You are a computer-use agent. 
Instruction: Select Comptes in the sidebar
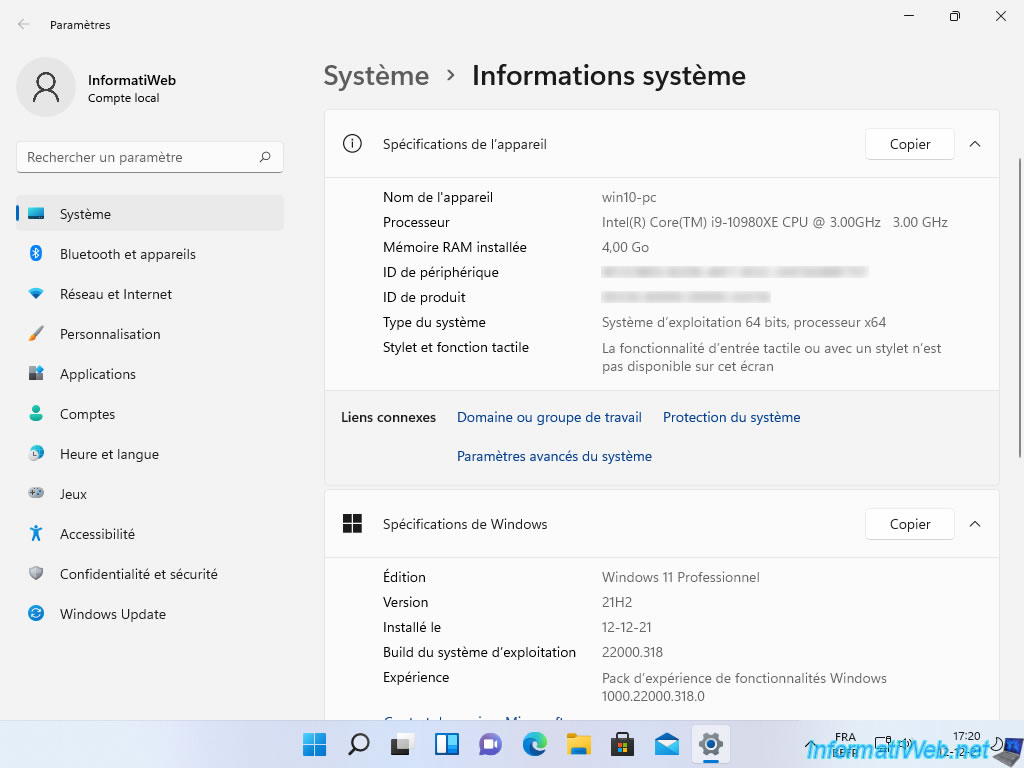click(87, 414)
